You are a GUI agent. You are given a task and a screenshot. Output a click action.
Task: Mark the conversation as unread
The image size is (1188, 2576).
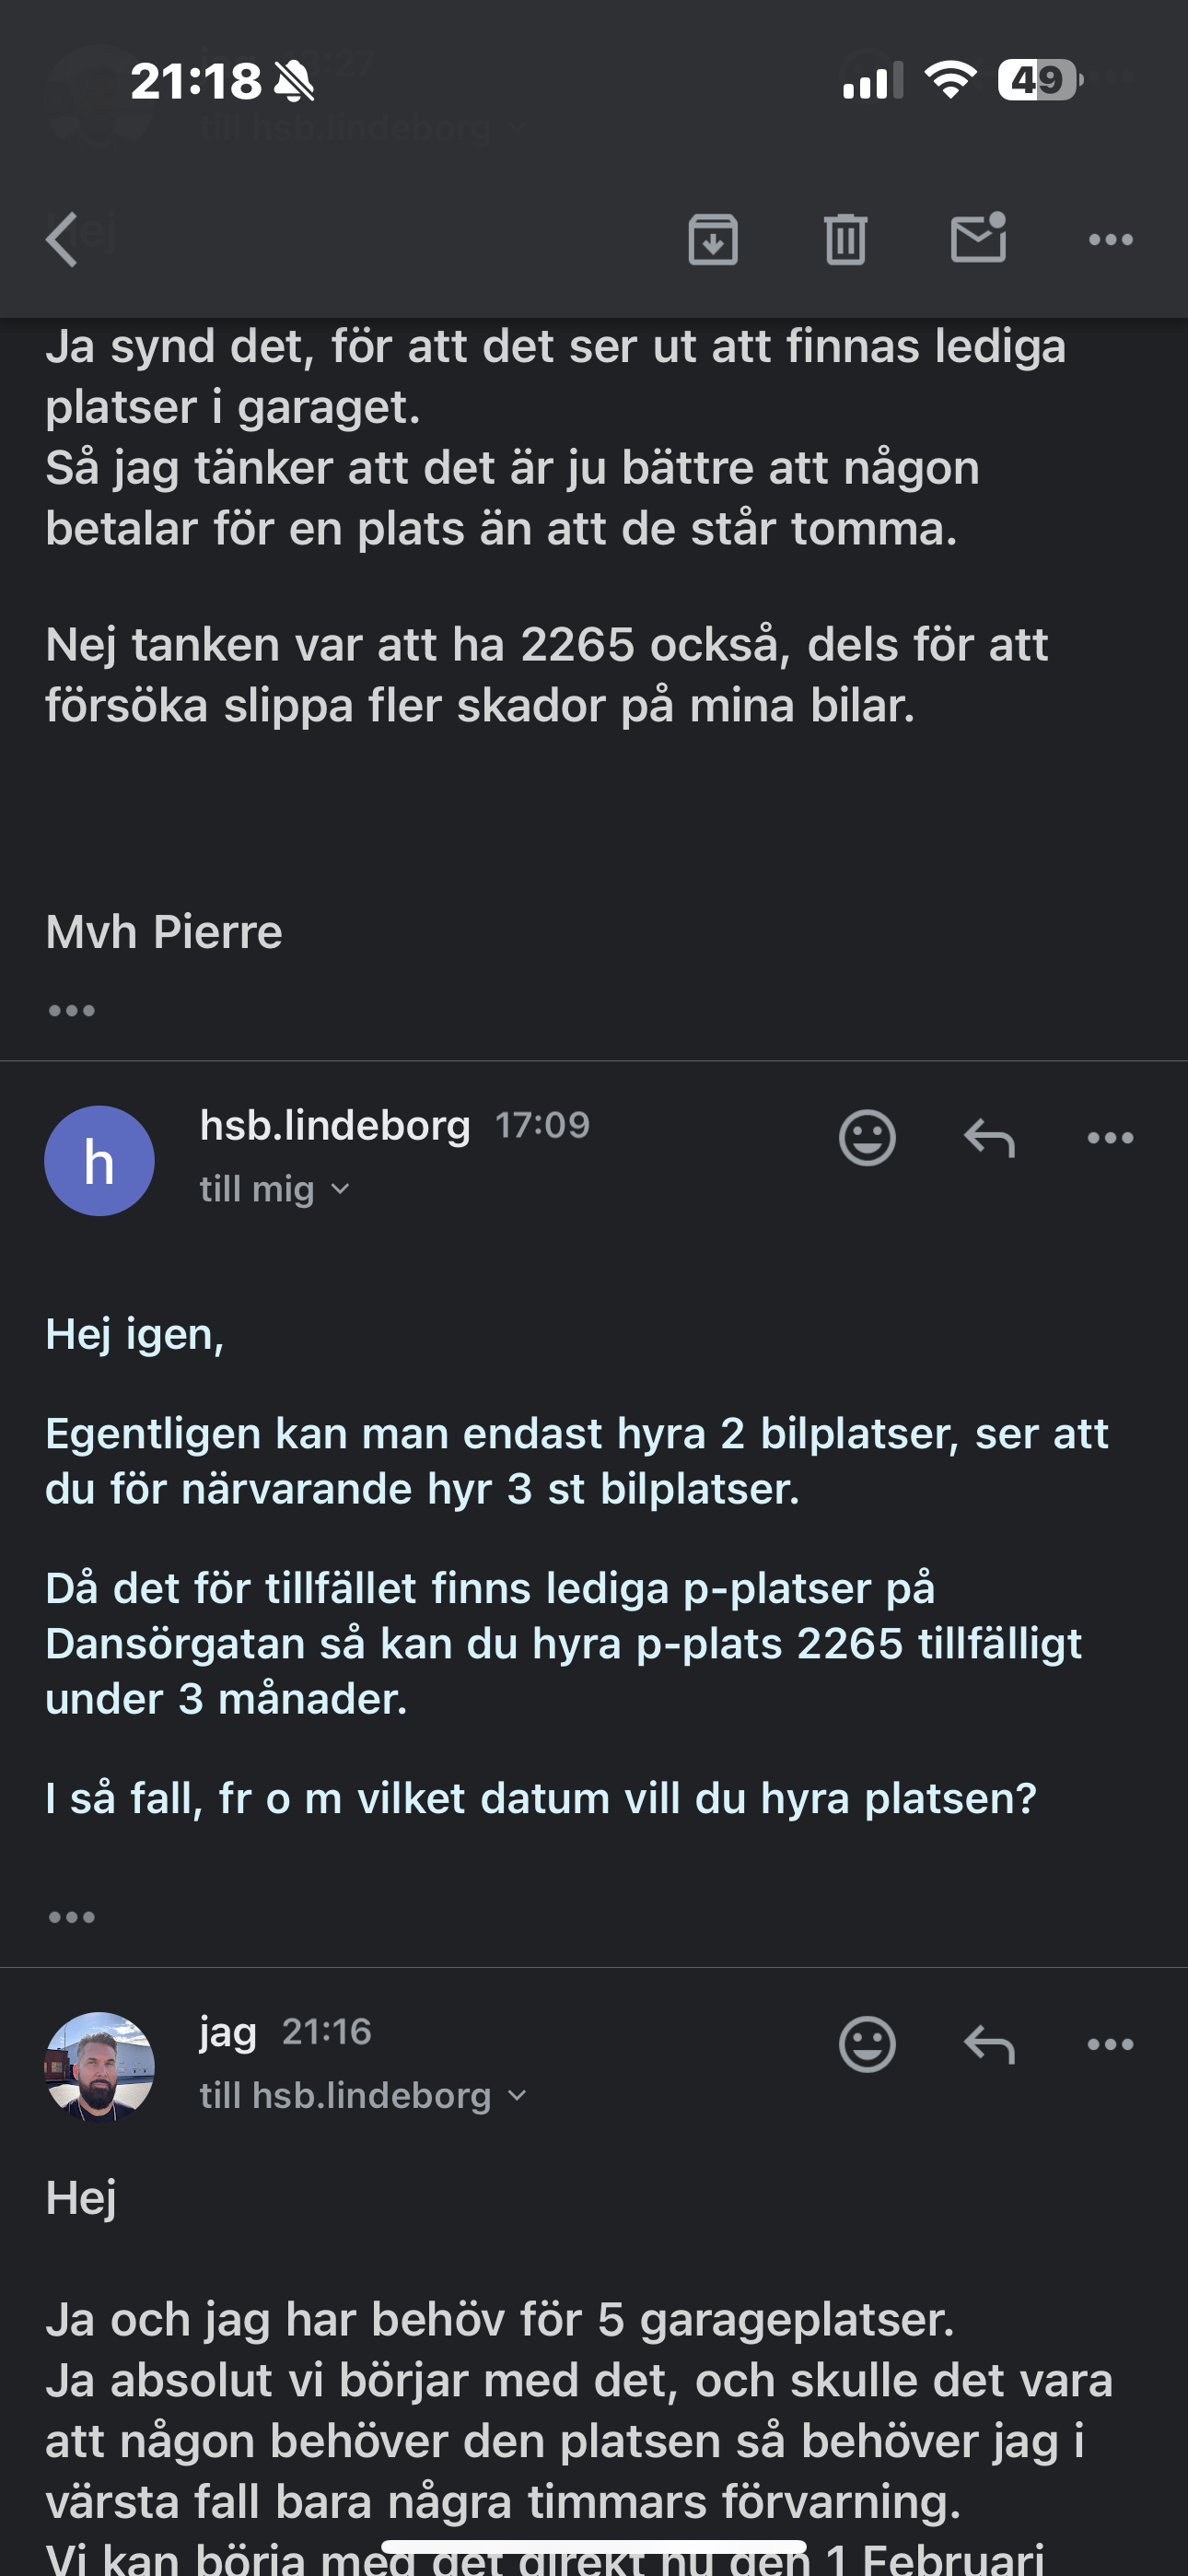tap(979, 237)
